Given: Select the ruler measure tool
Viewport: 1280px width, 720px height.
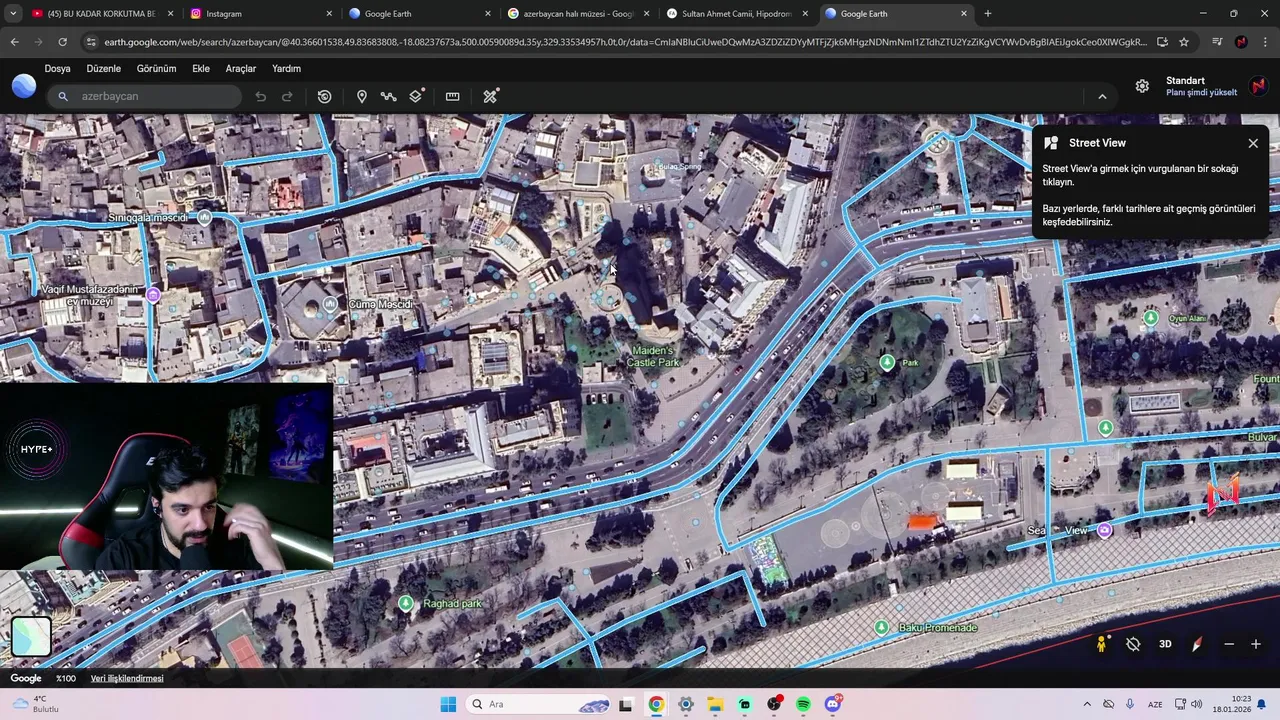Looking at the screenshot, I should point(452,97).
